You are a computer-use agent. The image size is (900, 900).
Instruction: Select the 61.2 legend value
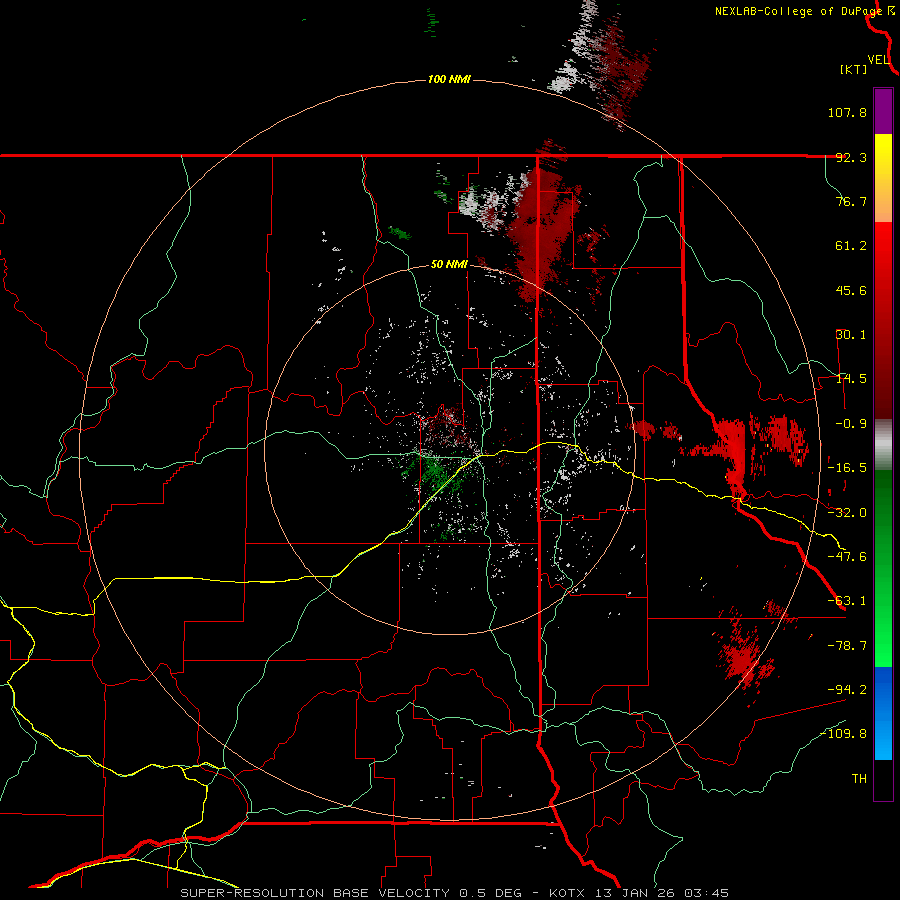point(851,246)
